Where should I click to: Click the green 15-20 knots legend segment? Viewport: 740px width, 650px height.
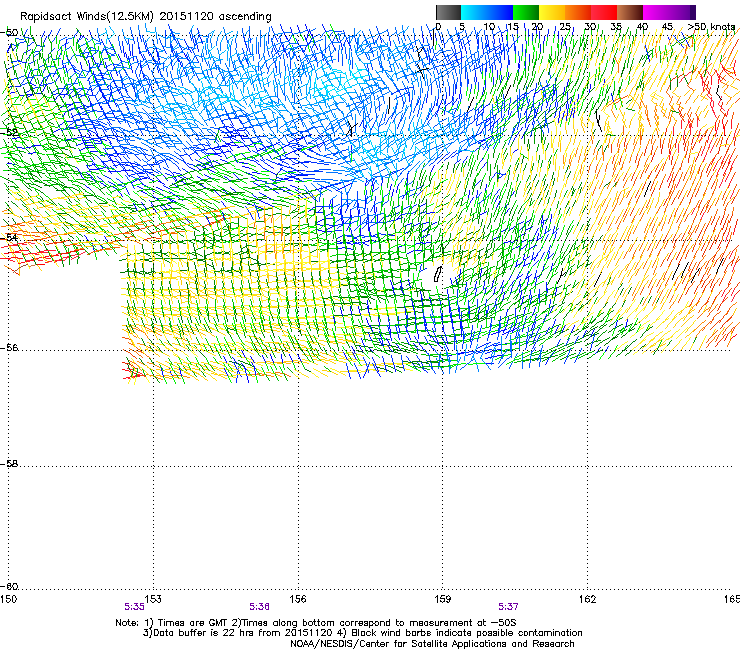(526, 12)
